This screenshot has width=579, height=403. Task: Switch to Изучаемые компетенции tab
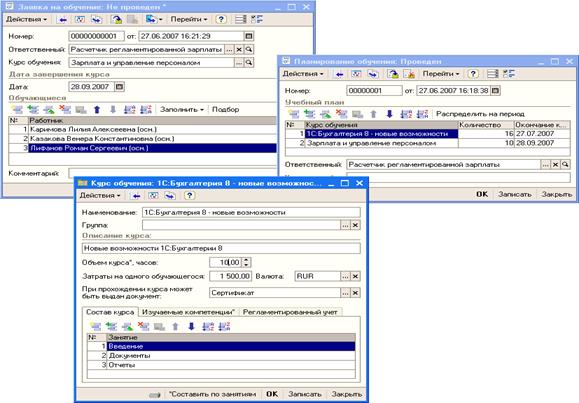[189, 312]
